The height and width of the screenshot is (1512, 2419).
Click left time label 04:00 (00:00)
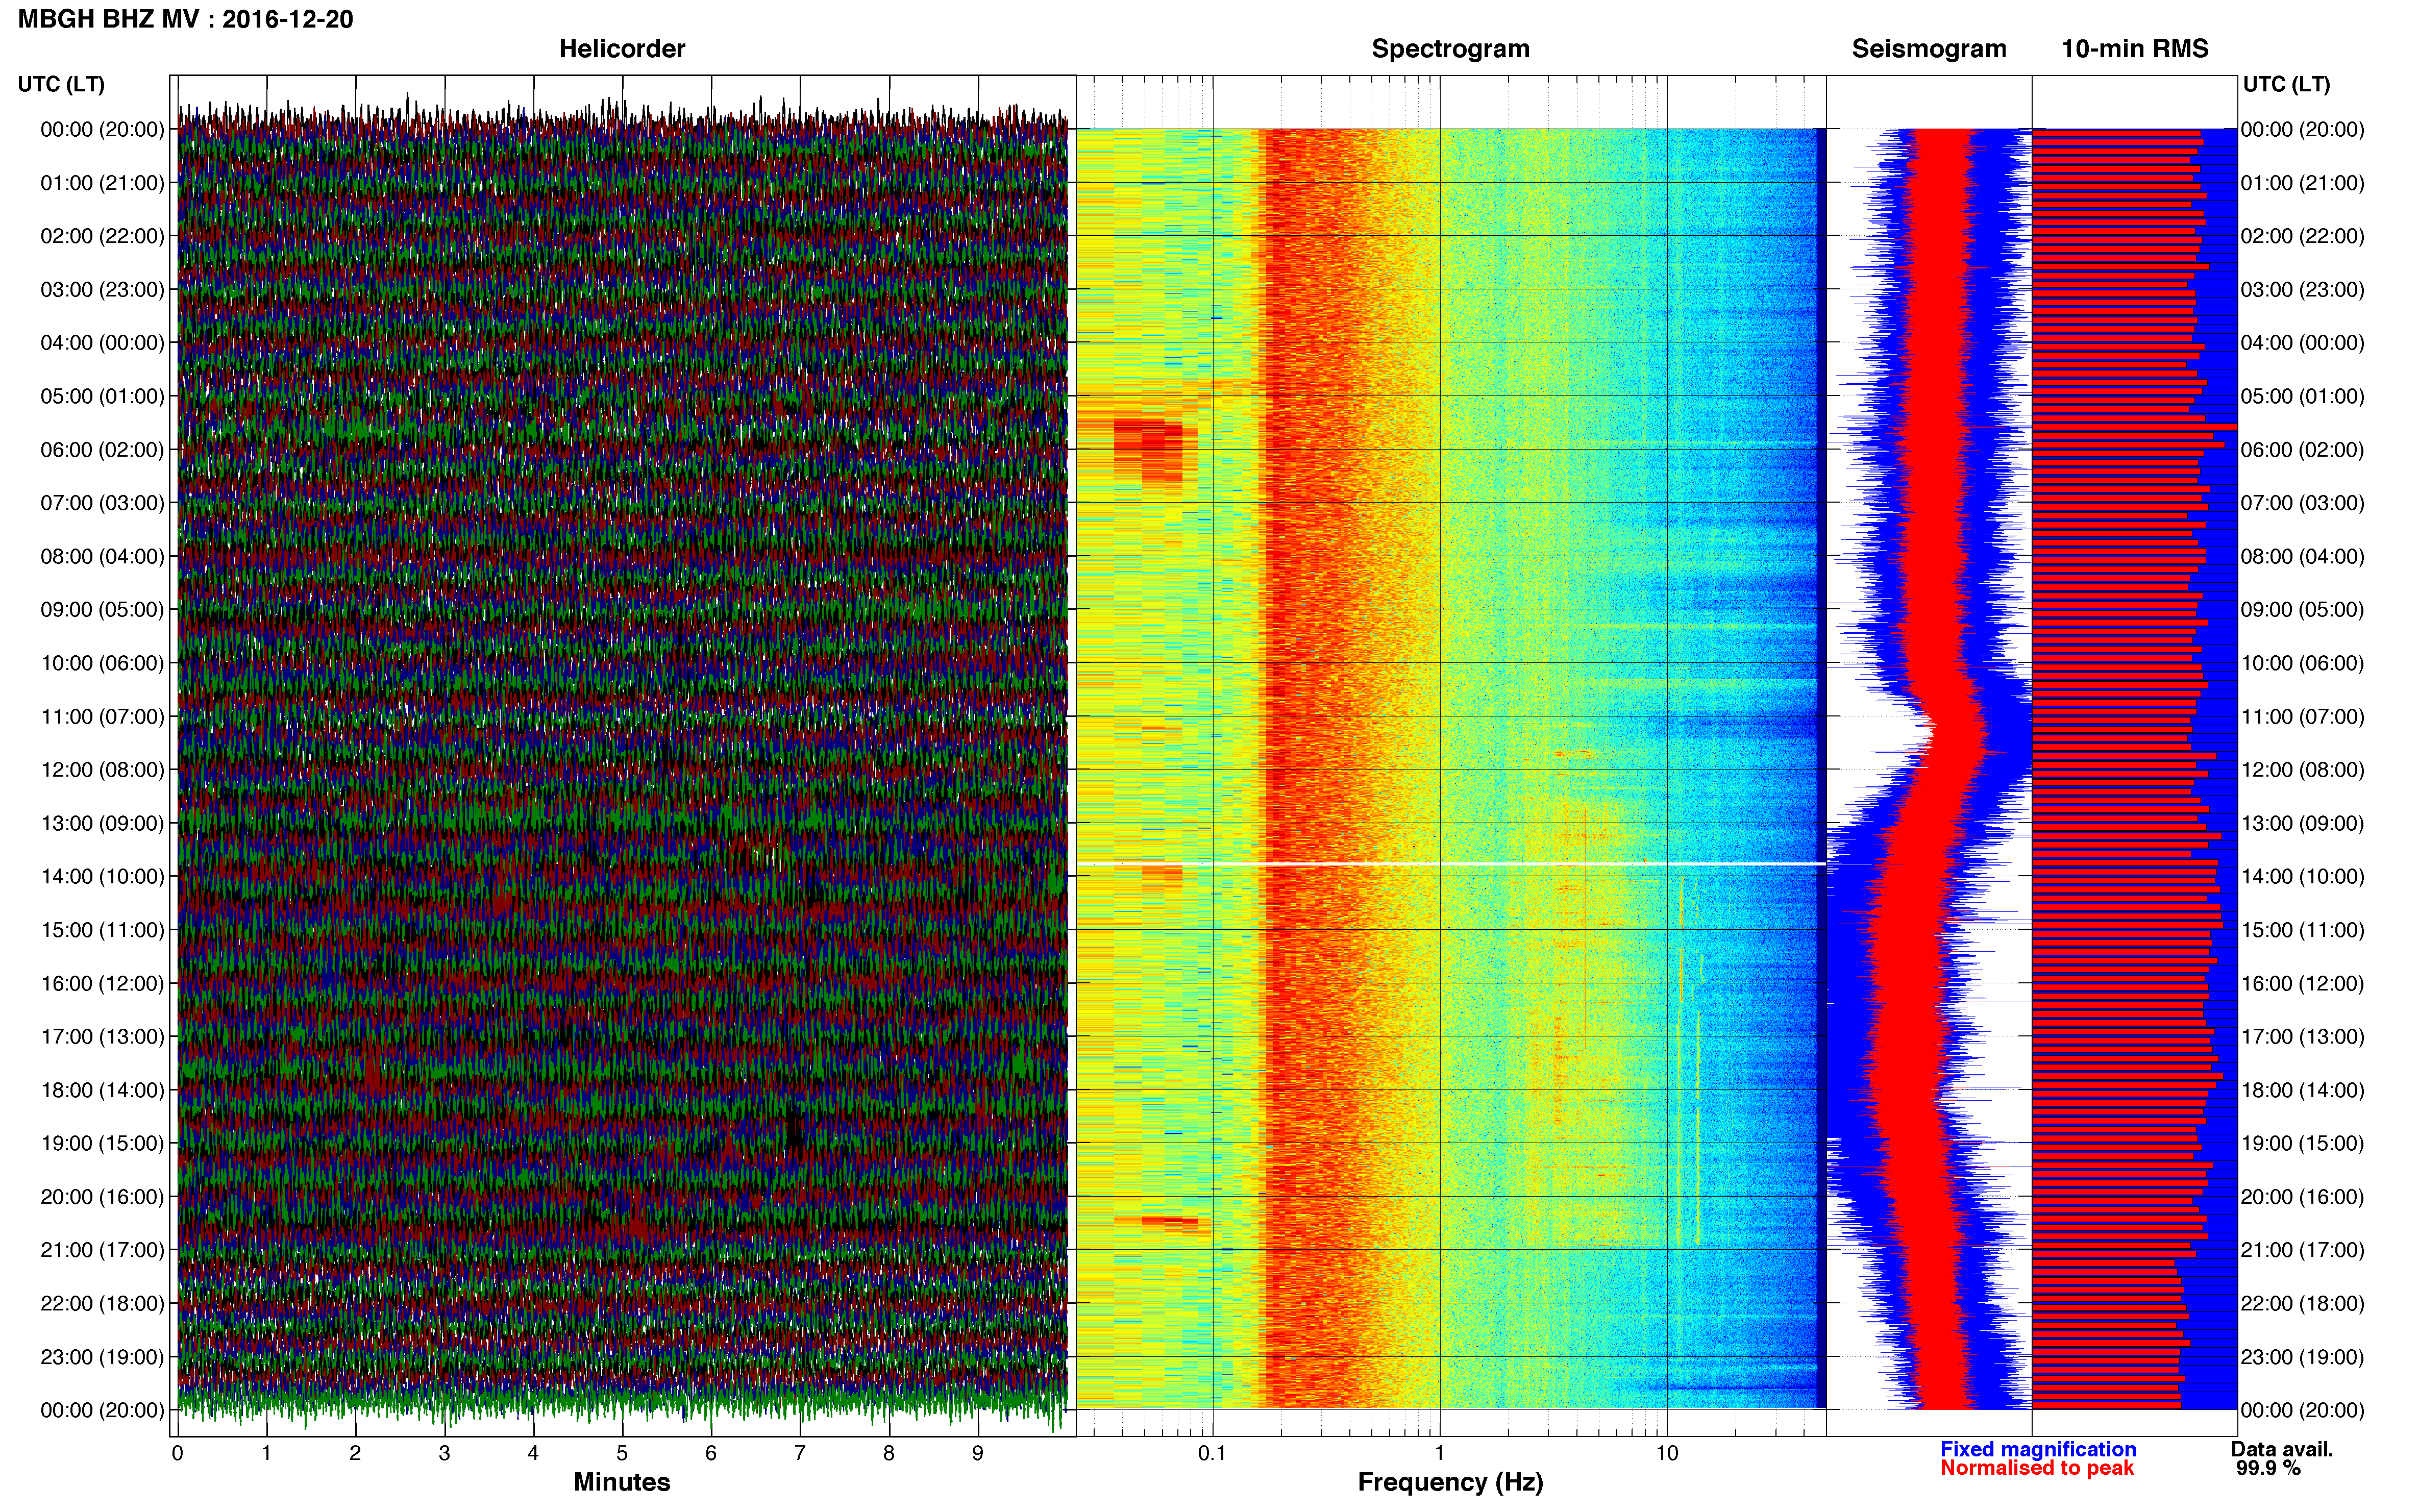pyautogui.click(x=102, y=343)
